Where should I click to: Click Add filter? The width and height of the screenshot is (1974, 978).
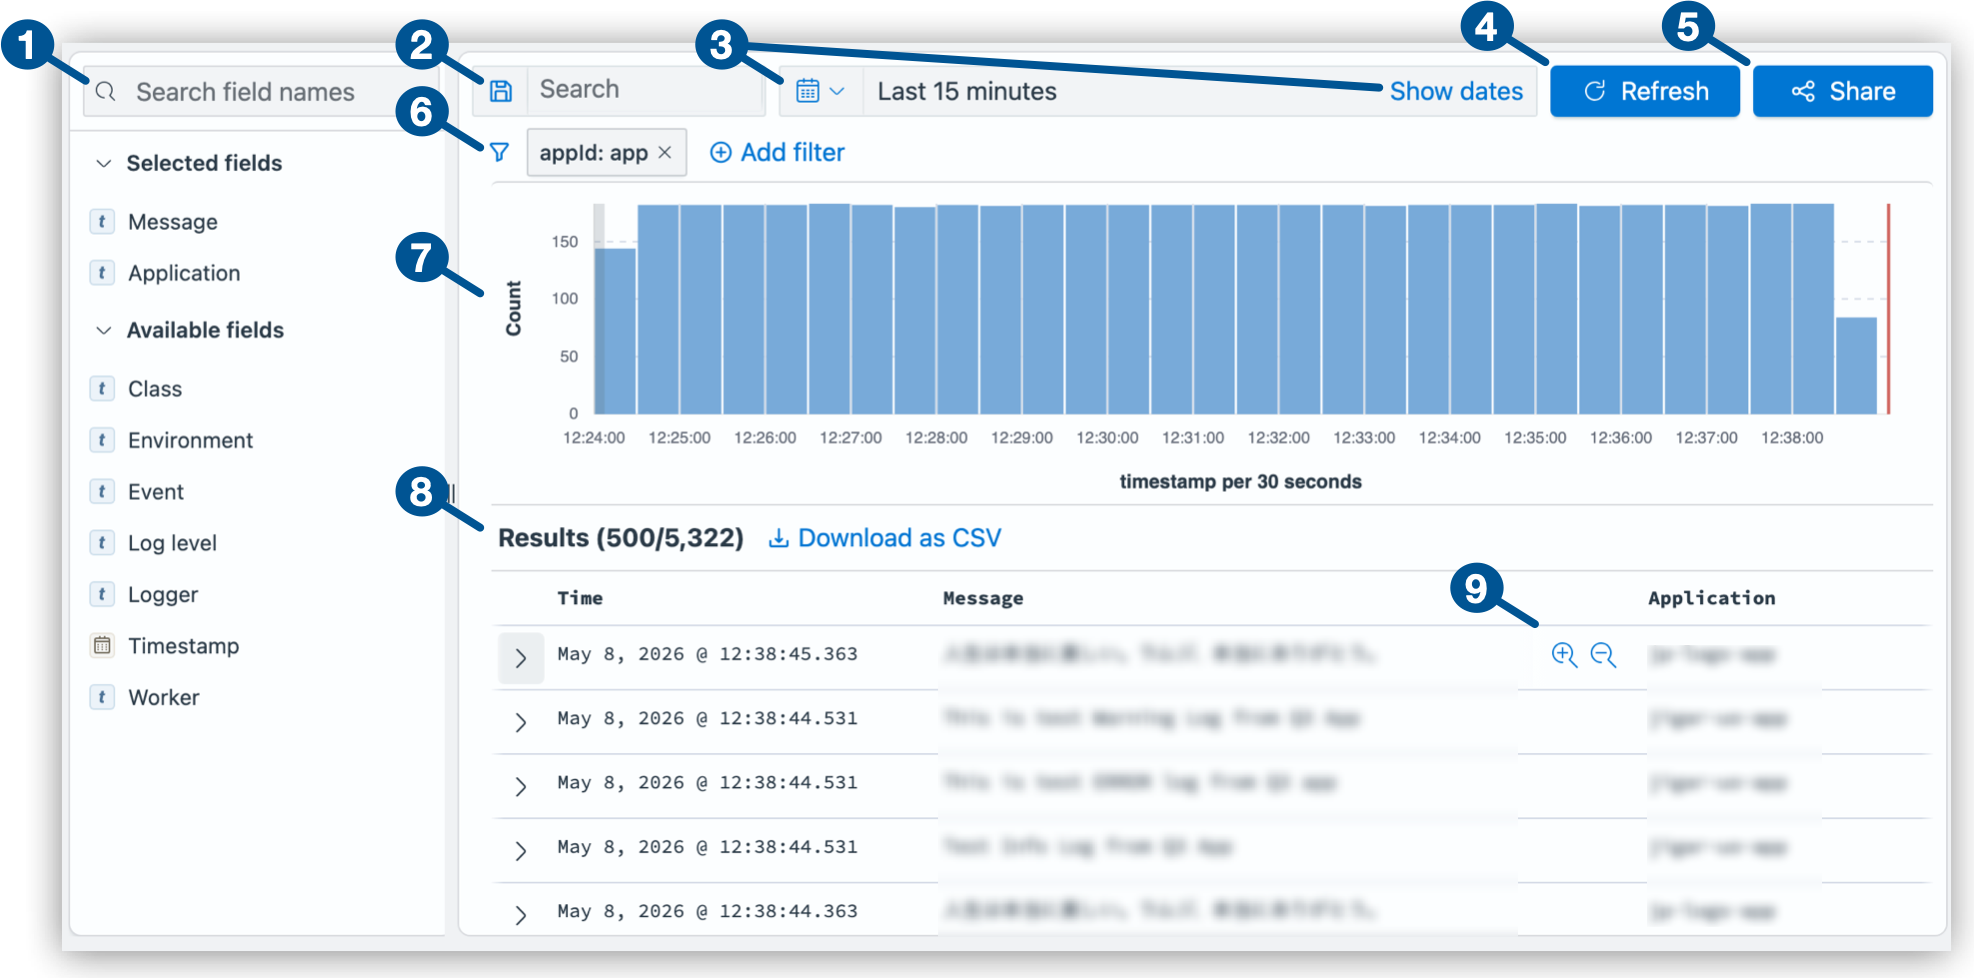click(777, 152)
